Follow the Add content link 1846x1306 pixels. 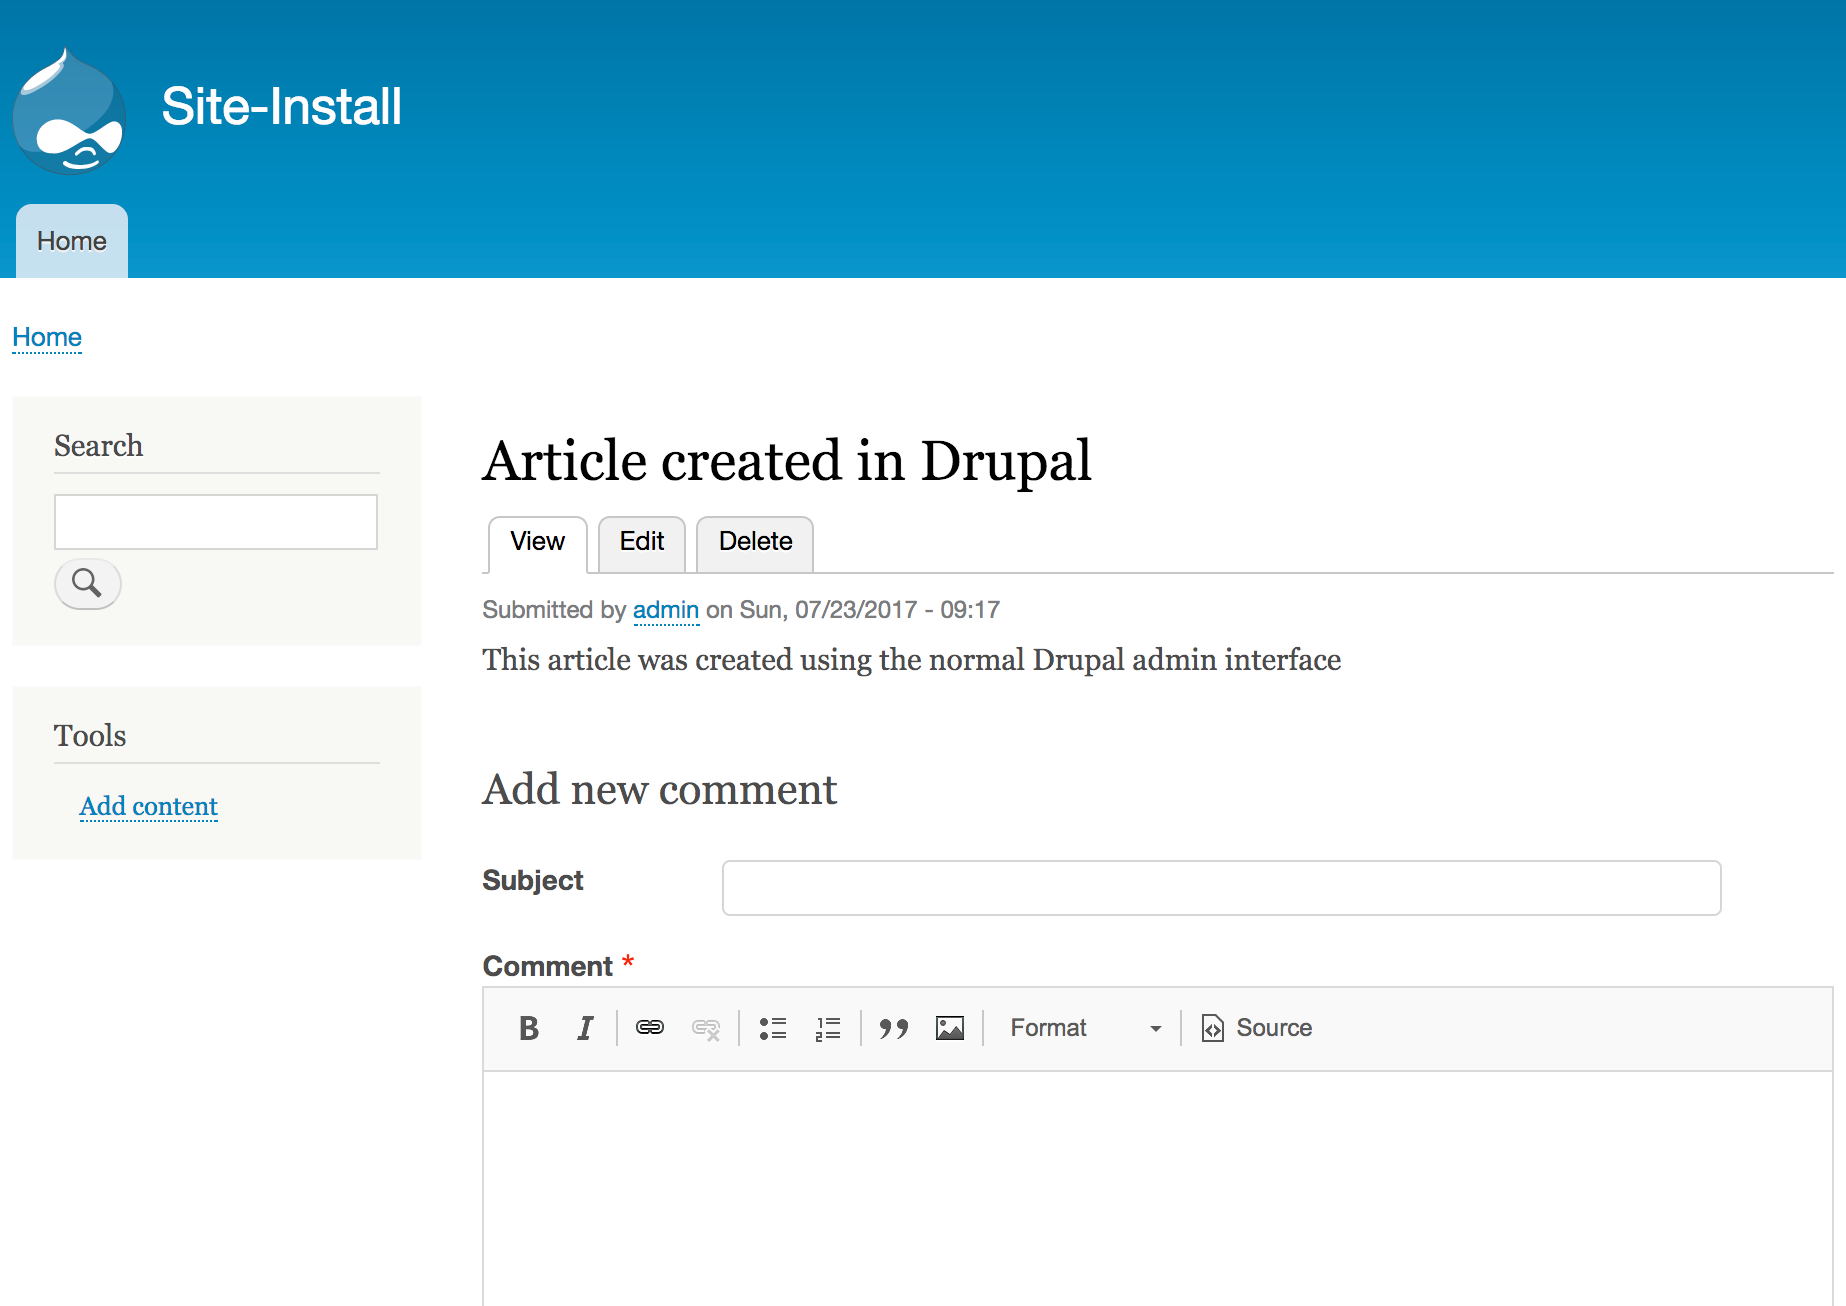pos(149,806)
